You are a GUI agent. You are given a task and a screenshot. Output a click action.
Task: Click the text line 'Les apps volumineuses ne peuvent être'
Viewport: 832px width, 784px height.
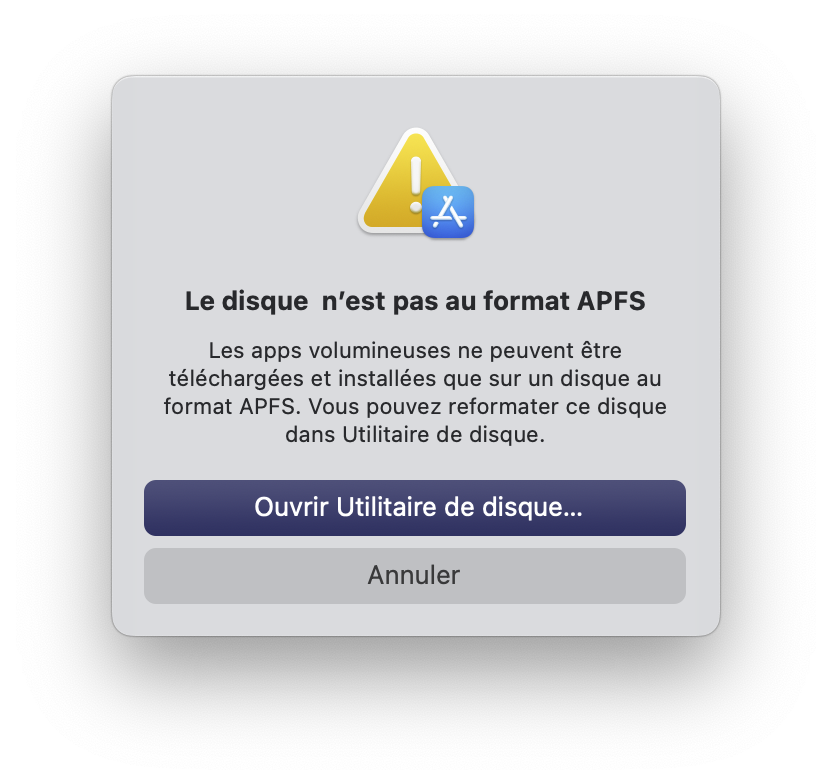[x=415, y=351]
